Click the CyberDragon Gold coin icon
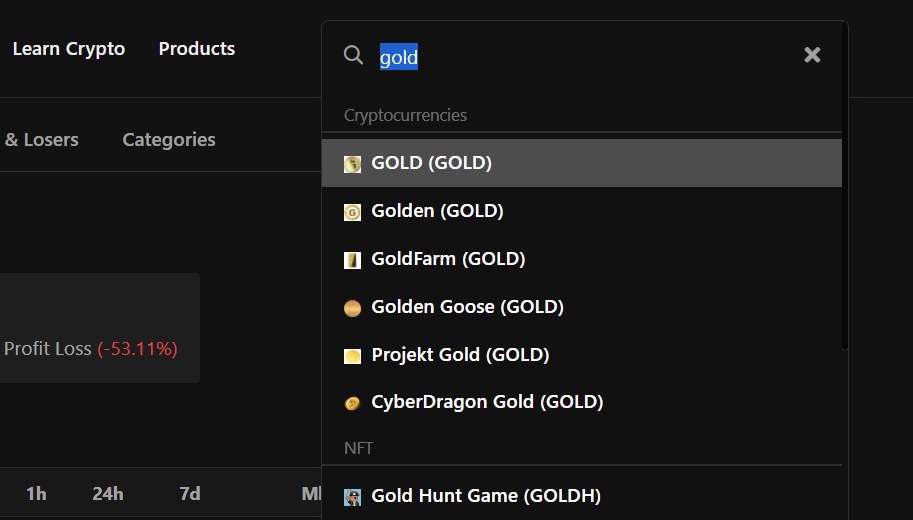The height and width of the screenshot is (520, 913). tap(352, 403)
